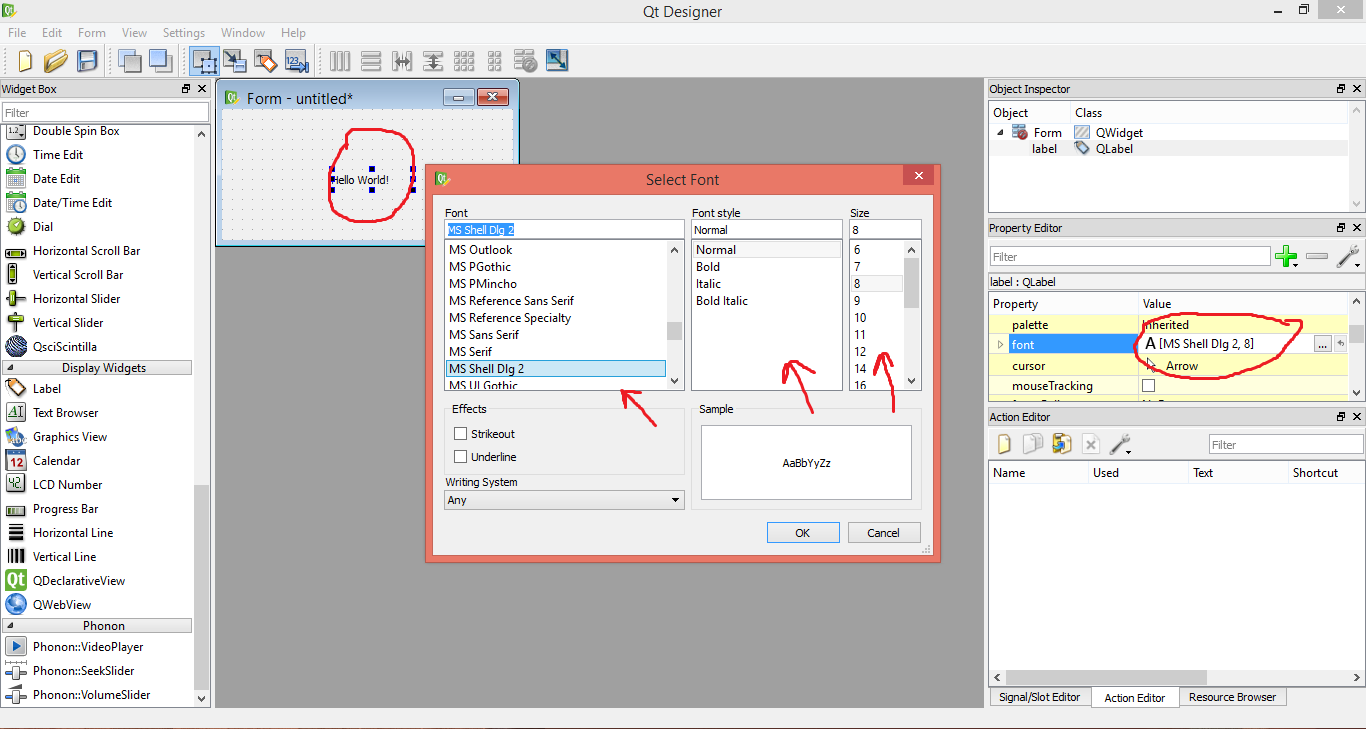Screen dimensions: 1367x729
Task: Select the Edit Buddies mode icon
Action: point(266,61)
